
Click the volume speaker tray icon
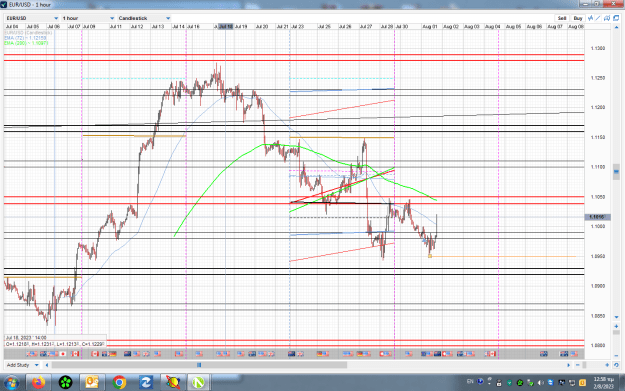click(541, 383)
